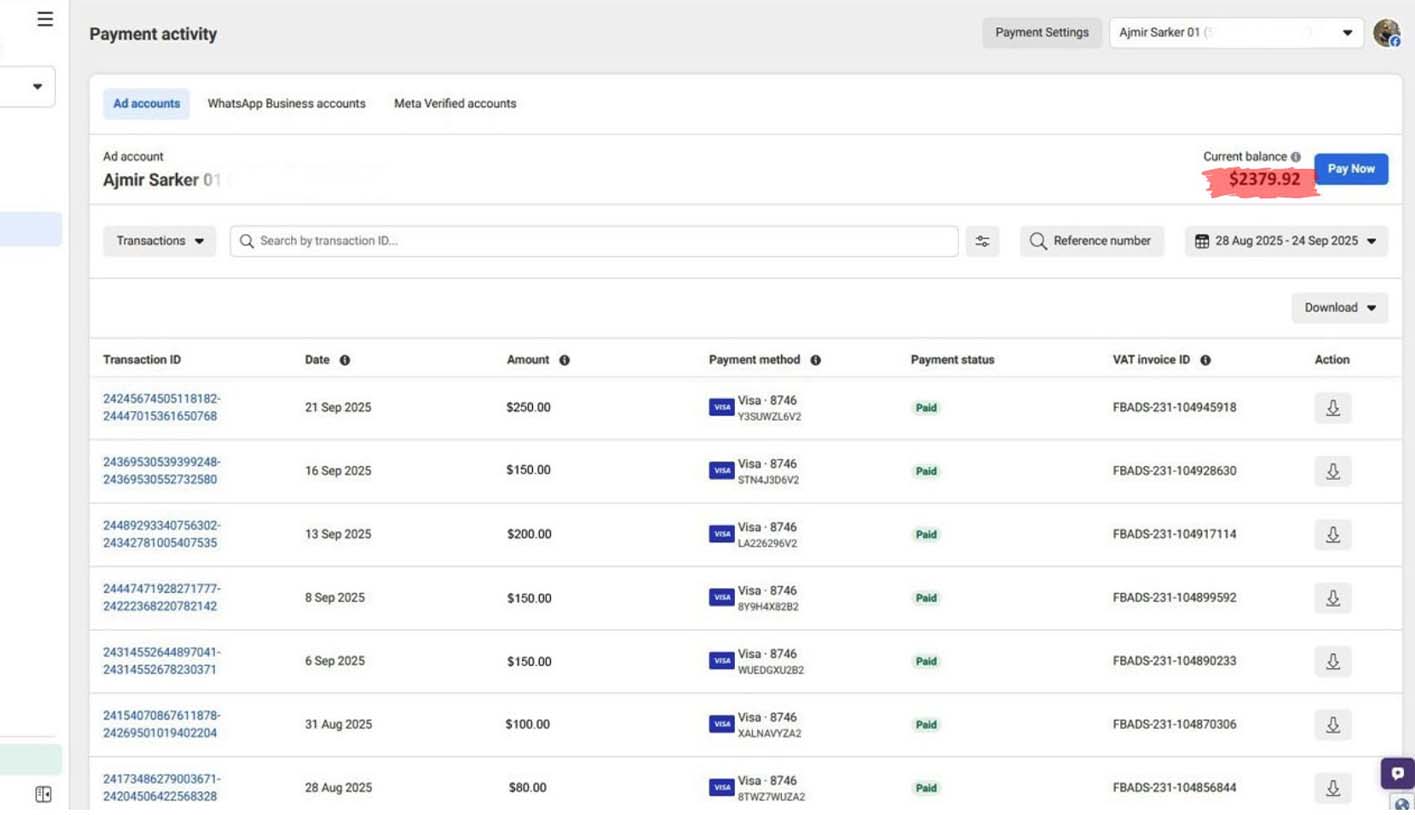
Task: Expand the Transactions dropdown
Action: [x=159, y=241]
